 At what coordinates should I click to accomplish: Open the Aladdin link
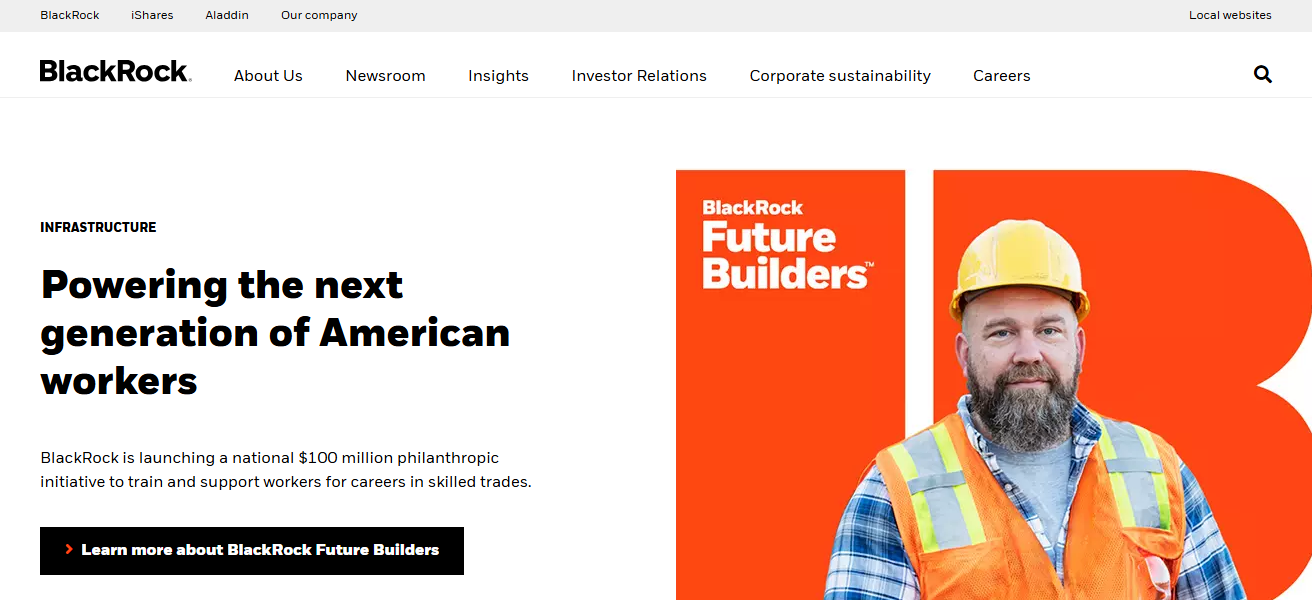[x=227, y=15]
